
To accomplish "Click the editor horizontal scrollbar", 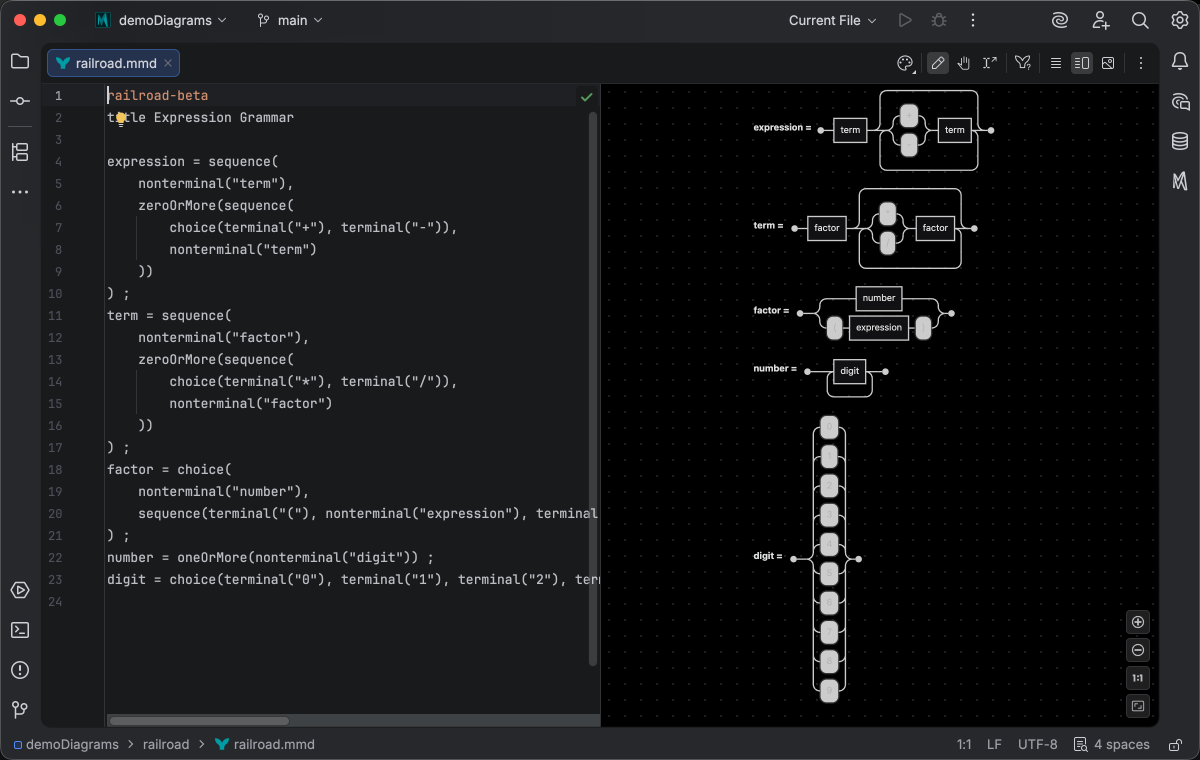I will [x=199, y=720].
